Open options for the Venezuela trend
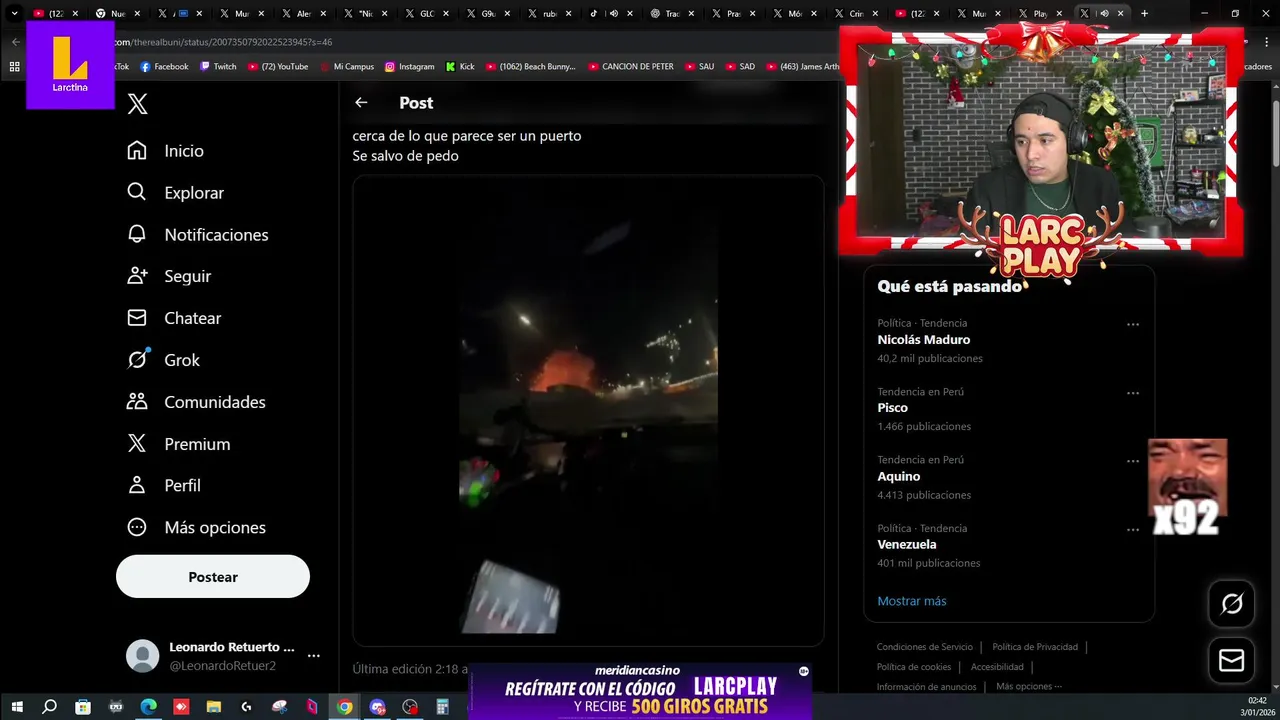This screenshot has height=720, width=1280. point(1133,530)
